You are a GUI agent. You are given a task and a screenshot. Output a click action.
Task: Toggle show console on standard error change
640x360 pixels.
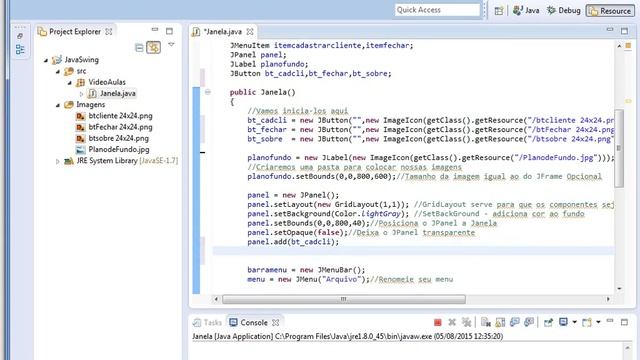529,322
